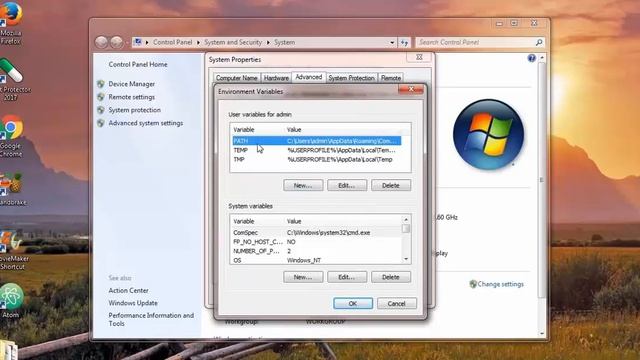
Task: Open the Remote tab
Action: (x=391, y=78)
